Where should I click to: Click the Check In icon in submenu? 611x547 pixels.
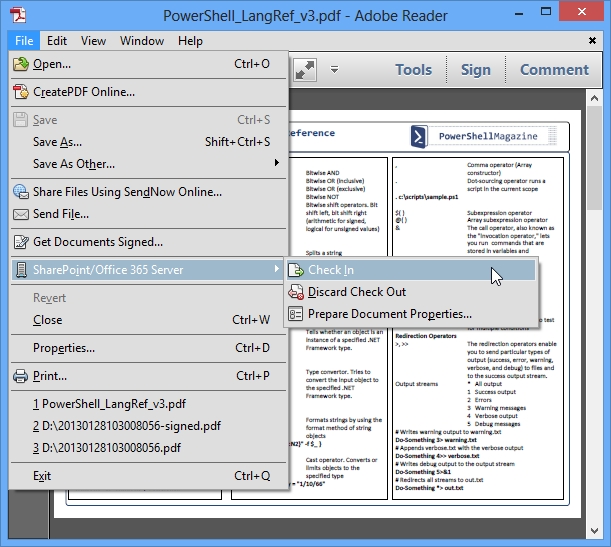296,270
